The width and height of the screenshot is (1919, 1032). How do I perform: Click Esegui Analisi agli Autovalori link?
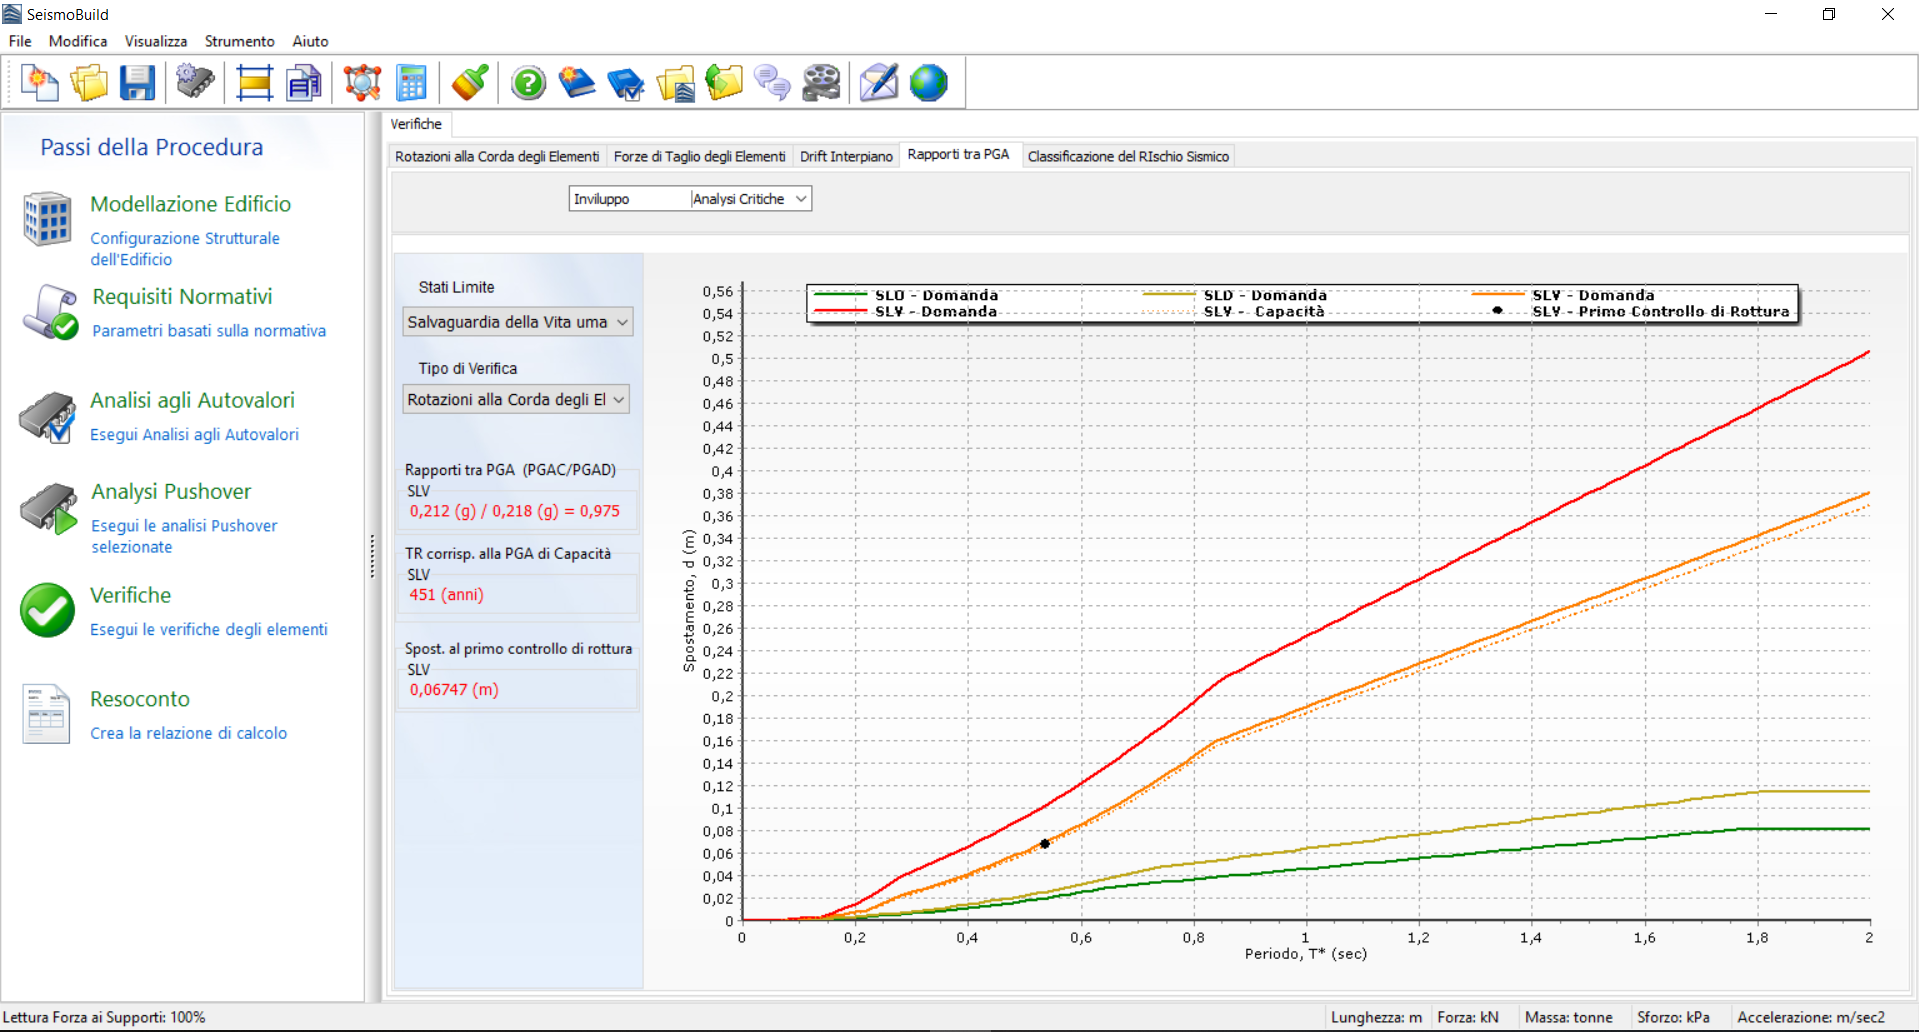coord(194,435)
